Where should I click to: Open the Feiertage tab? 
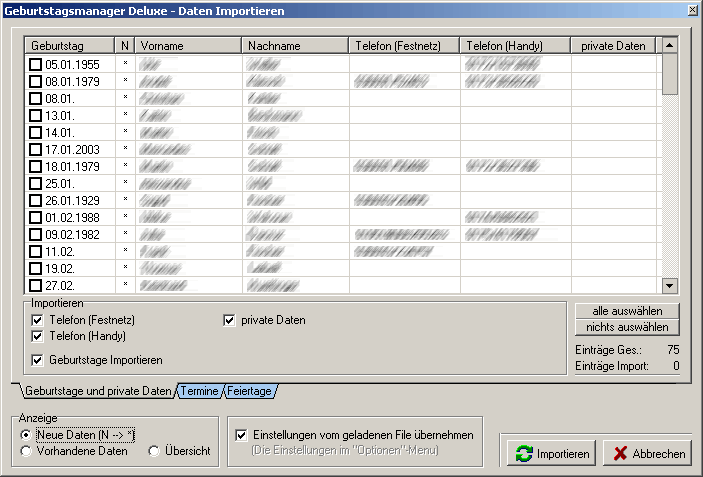pyautogui.click(x=249, y=391)
